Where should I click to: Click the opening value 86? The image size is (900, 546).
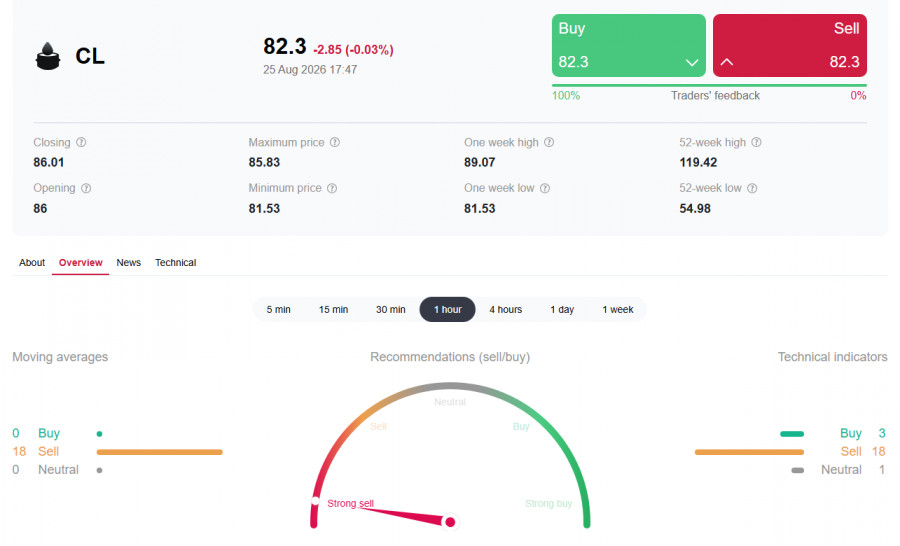coord(40,208)
